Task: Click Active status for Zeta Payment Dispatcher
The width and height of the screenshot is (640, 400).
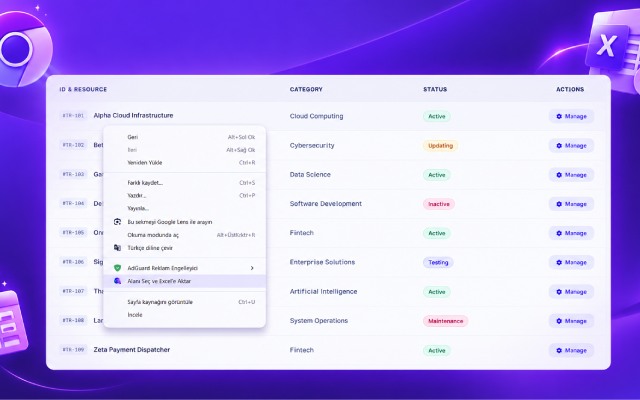Action: (437, 351)
